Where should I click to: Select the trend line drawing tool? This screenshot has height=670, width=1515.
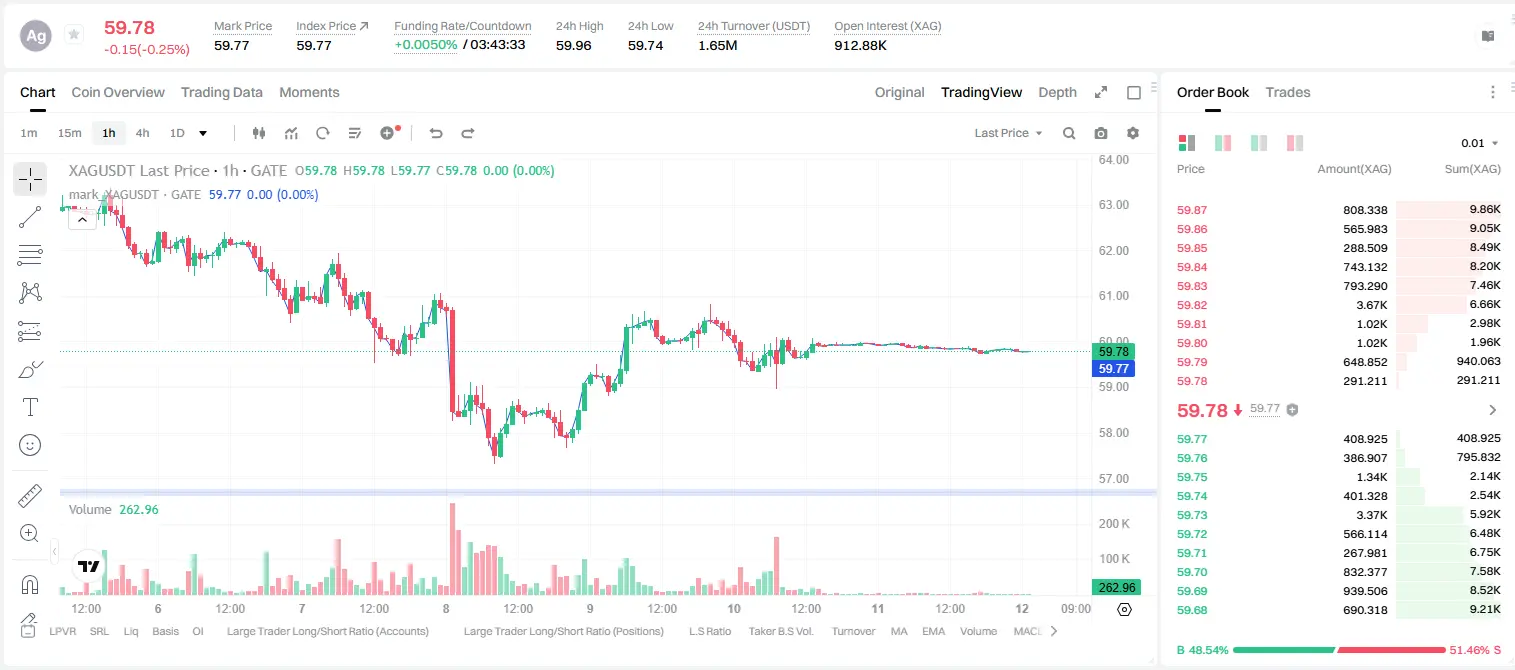pos(30,217)
